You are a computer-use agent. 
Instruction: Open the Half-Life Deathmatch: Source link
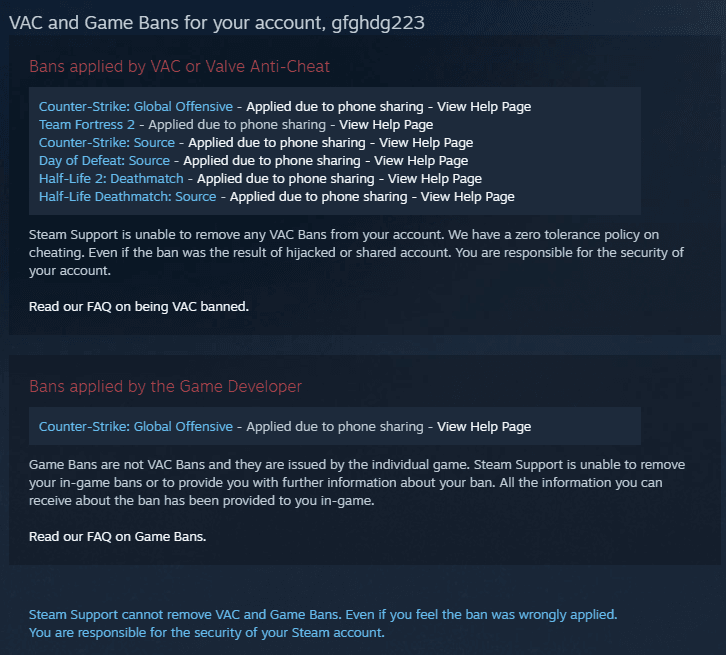(x=127, y=197)
